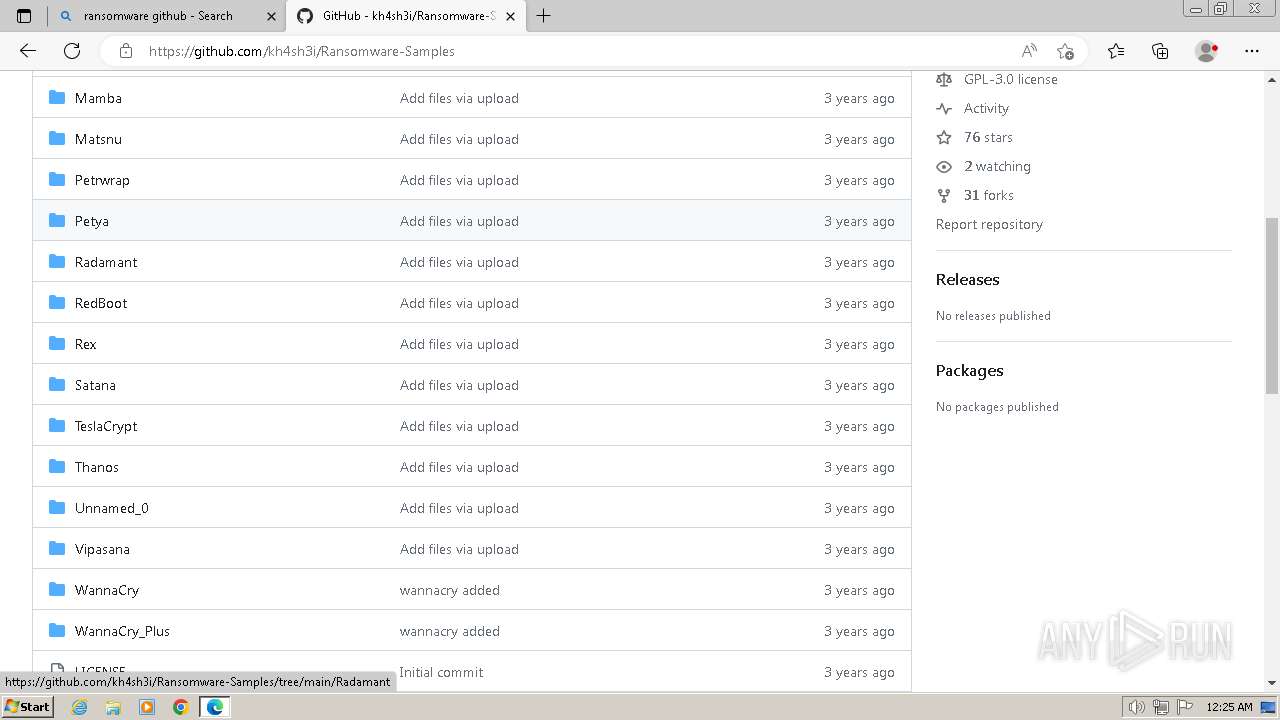1280x720 pixels.
Task: Open the Unnamed_0 folder link
Action: click(x=112, y=508)
